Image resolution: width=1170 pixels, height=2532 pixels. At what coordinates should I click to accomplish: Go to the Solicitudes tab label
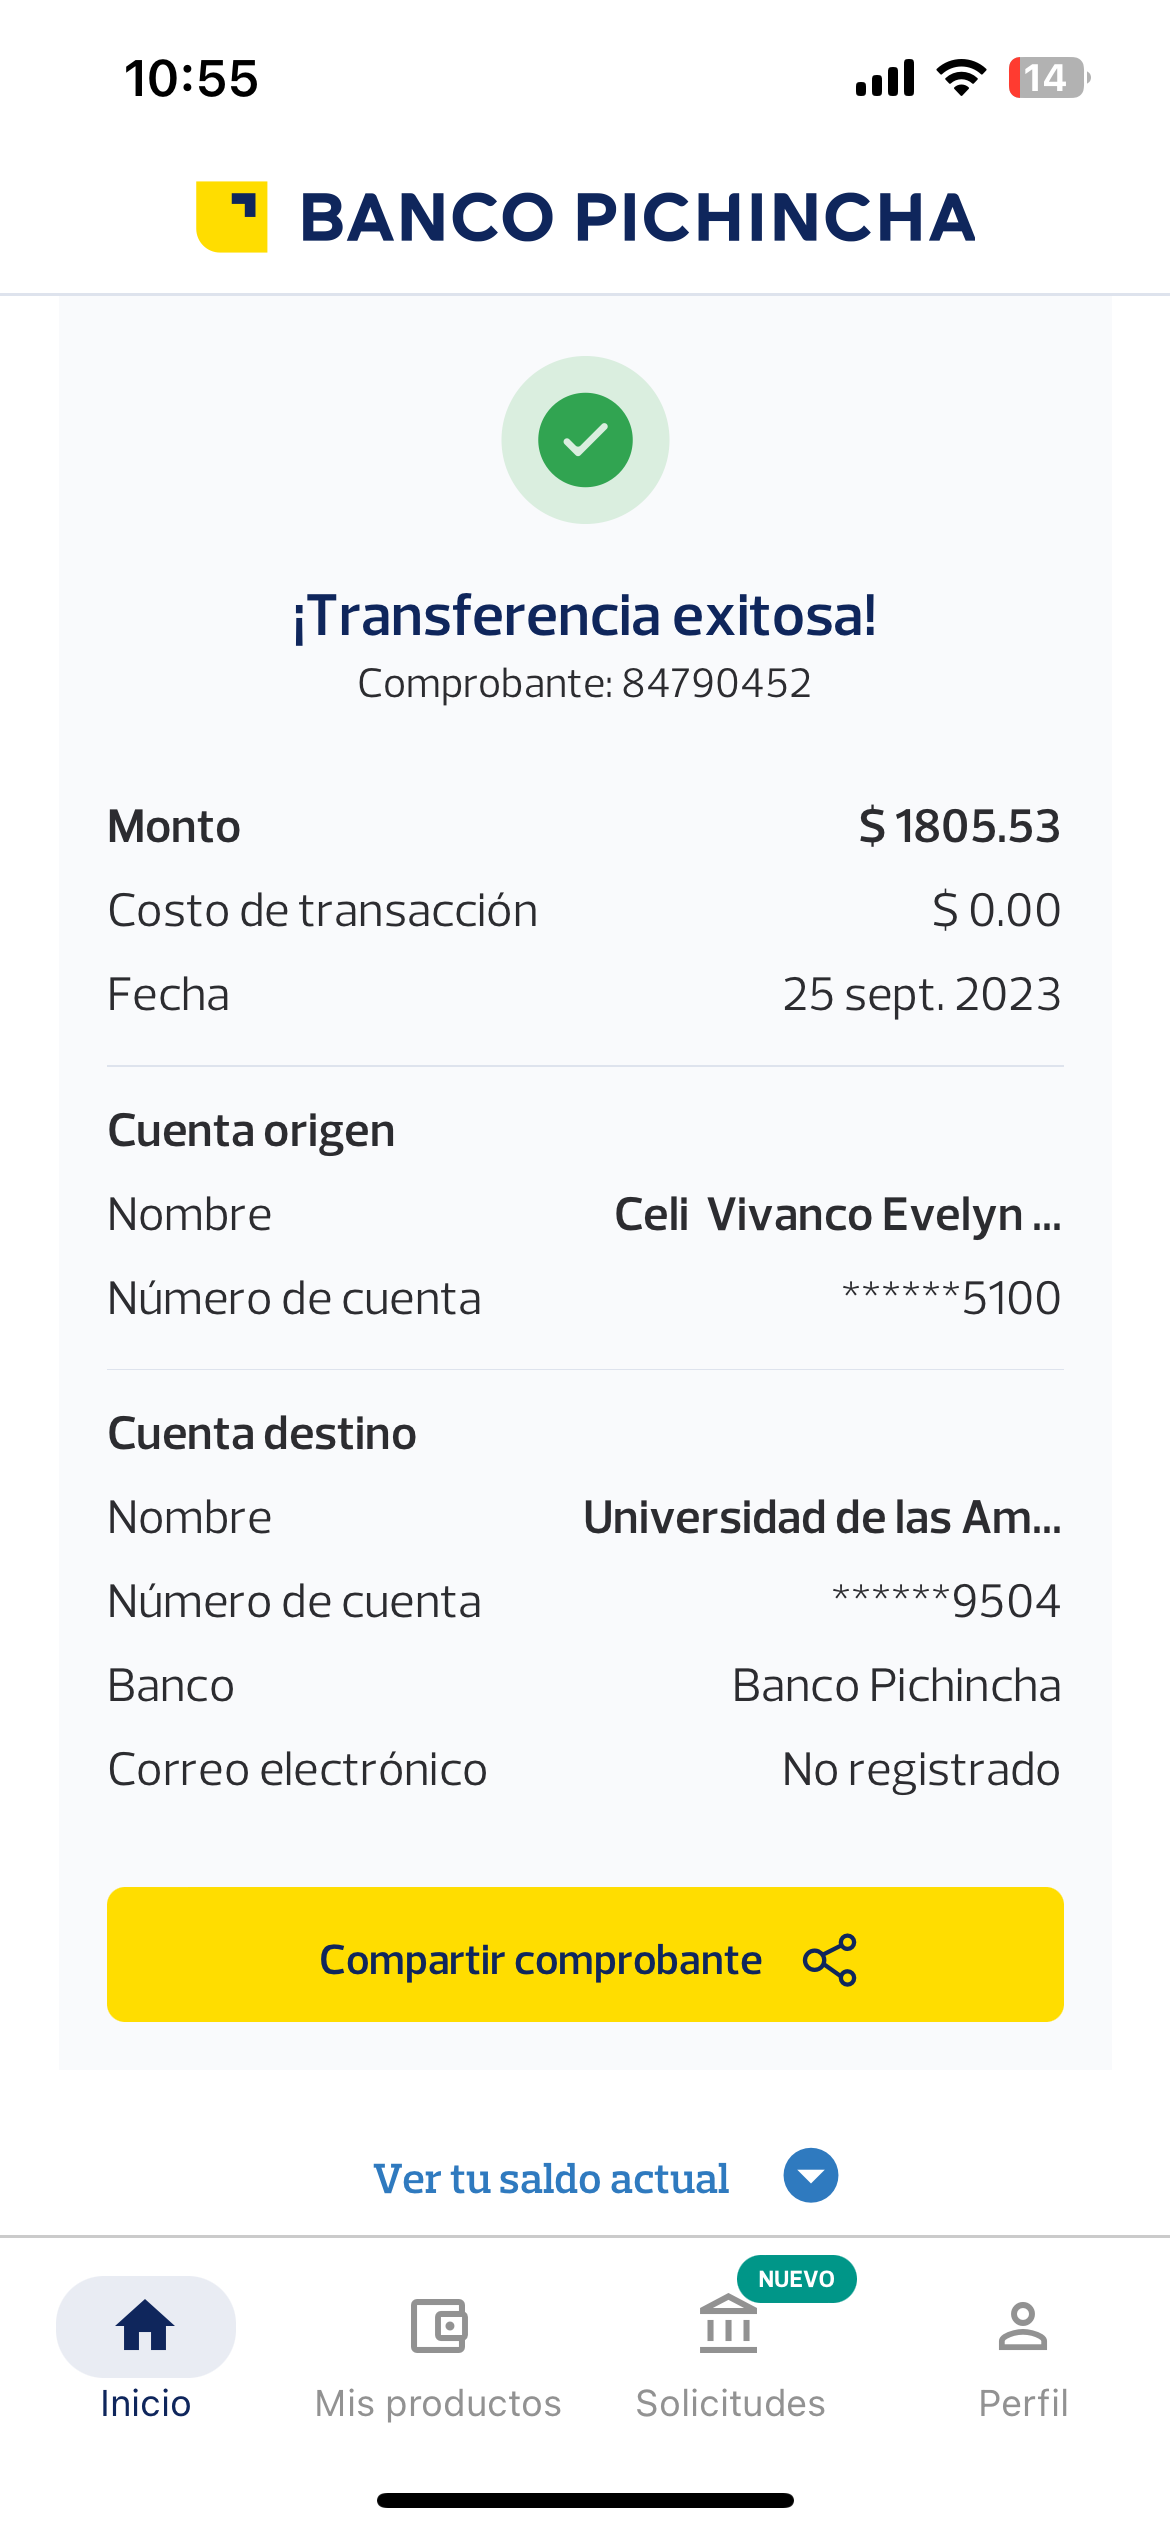coord(730,2403)
